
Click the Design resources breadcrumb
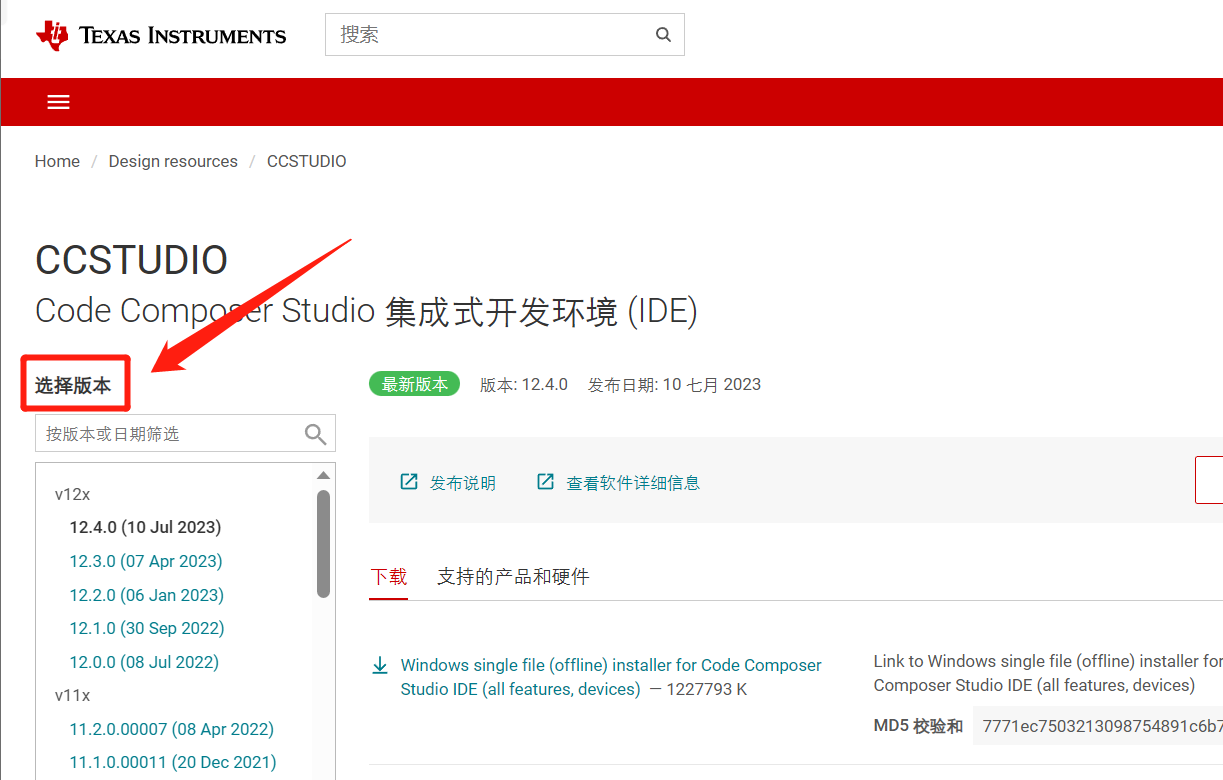click(173, 161)
